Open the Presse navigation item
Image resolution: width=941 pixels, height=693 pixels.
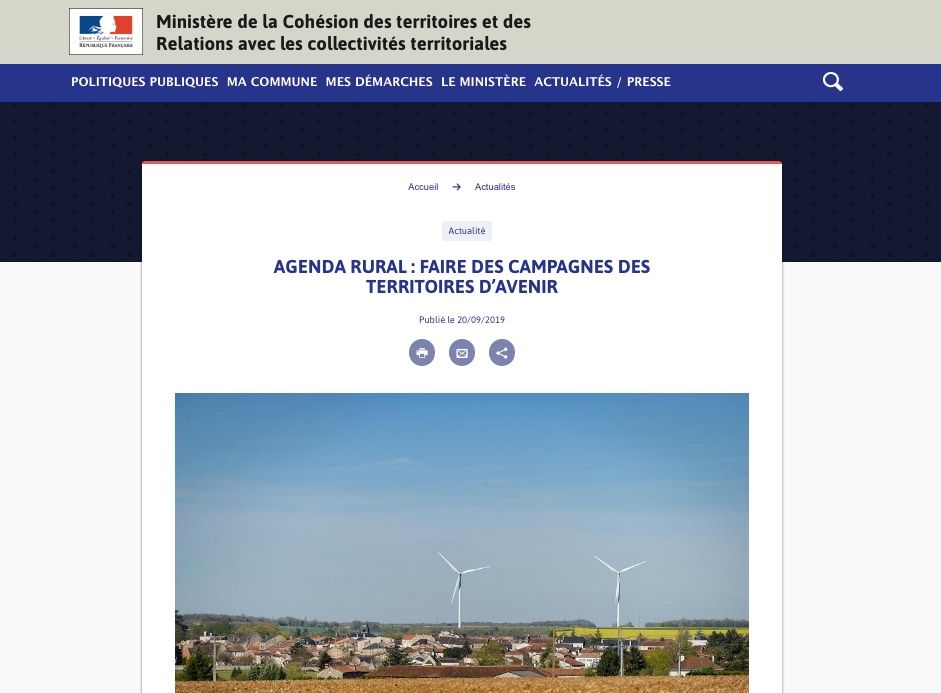point(649,82)
